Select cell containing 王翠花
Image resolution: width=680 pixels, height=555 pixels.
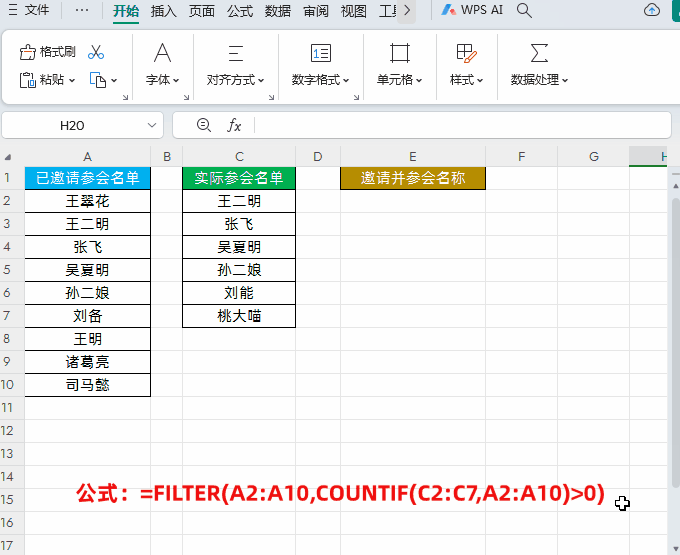(88, 201)
